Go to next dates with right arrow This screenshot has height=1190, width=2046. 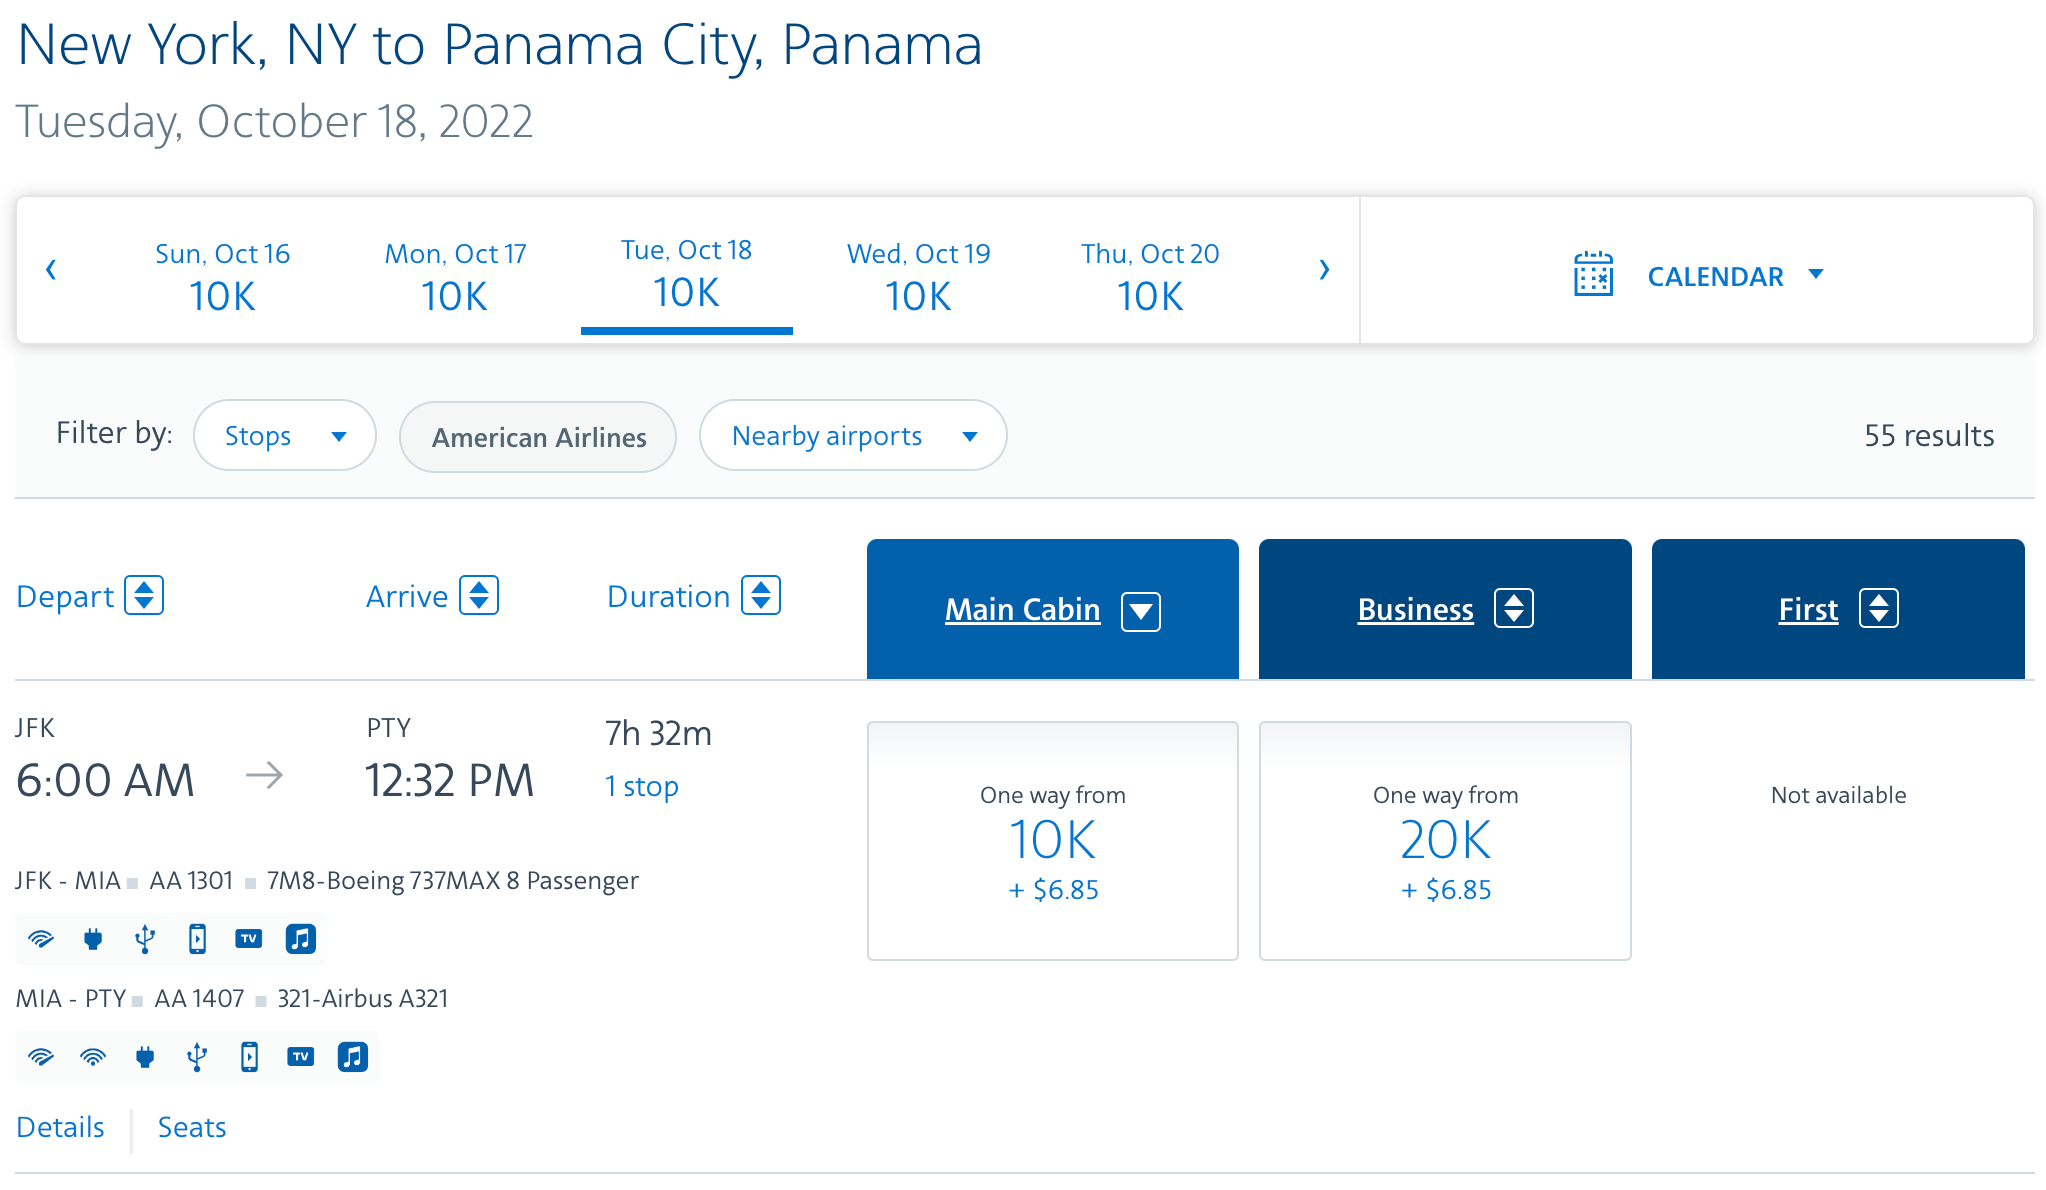(1324, 270)
